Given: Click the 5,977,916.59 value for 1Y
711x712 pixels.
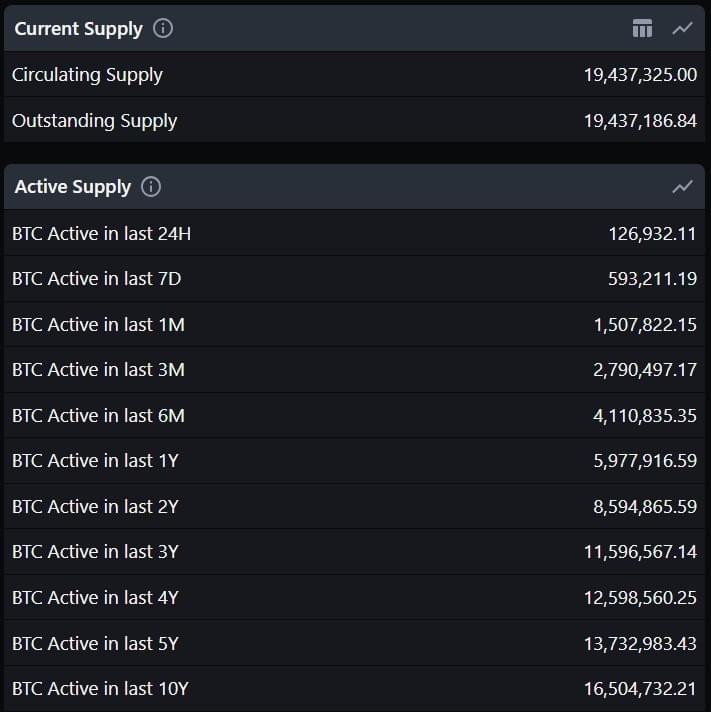Looking at the screenshot, I should pos(645,460).
